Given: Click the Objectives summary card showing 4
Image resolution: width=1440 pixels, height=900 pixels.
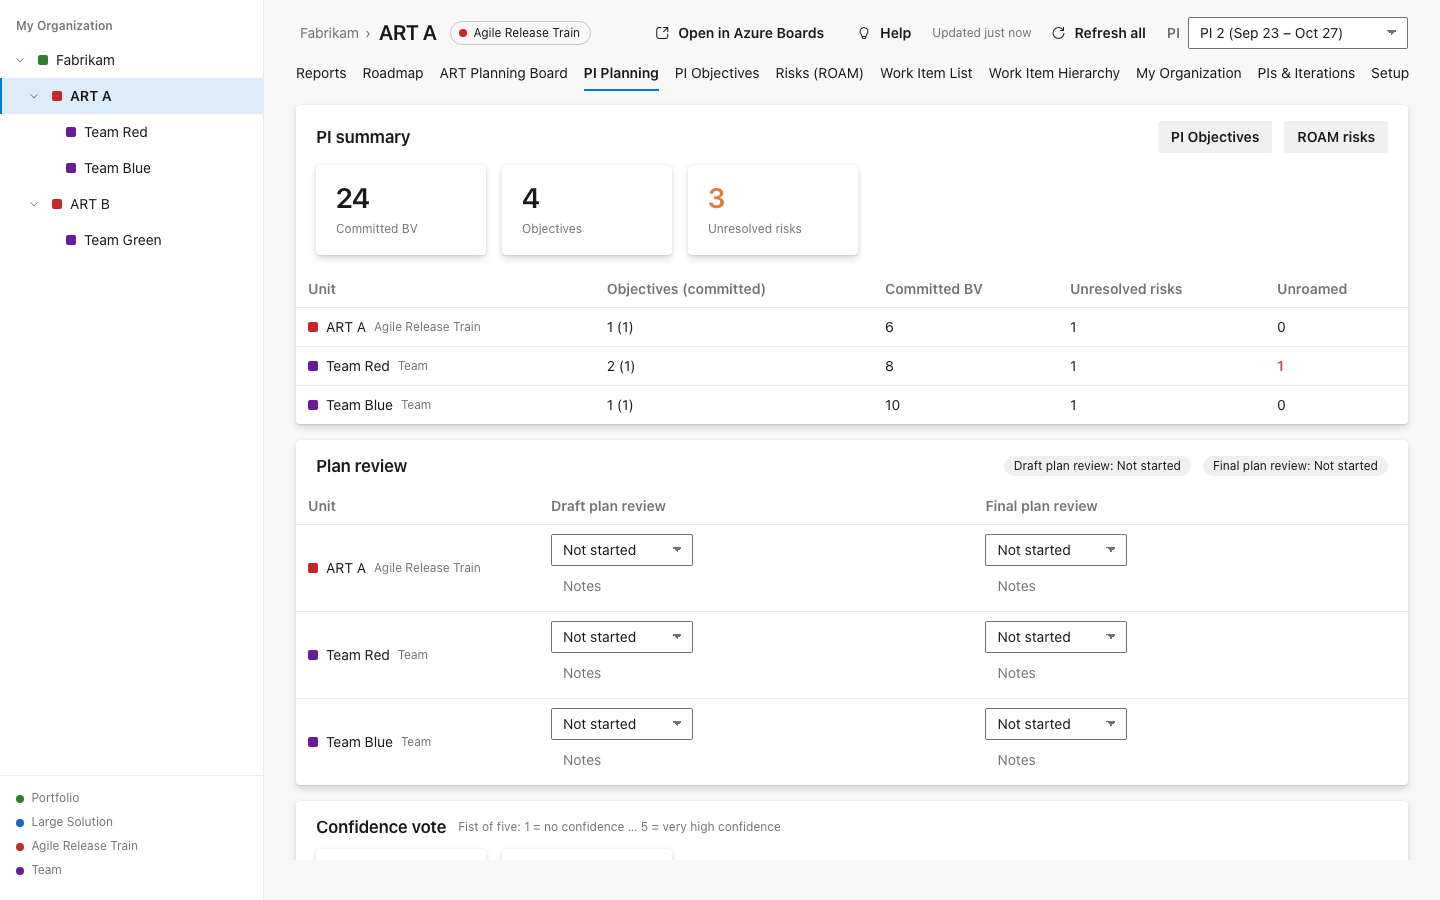Looking at the screenshot, I should [x=587, y=210].
